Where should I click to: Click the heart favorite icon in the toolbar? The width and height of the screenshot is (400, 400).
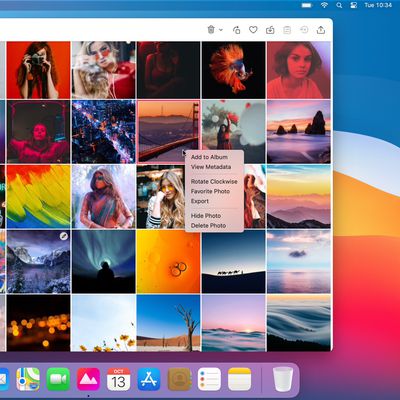(x=253, y=30)
